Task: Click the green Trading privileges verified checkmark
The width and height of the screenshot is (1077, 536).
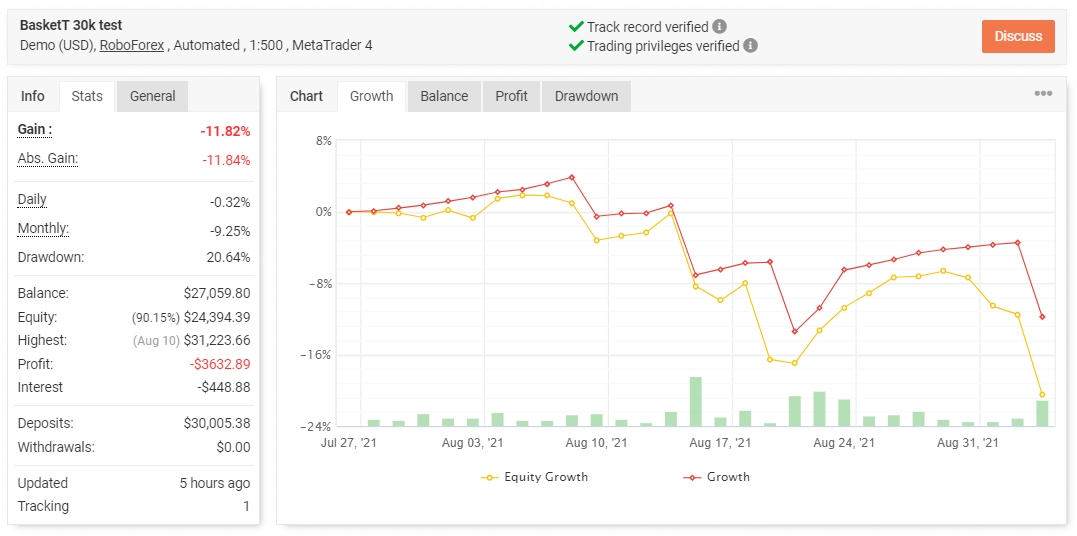Action: click(x=576, y=46)
